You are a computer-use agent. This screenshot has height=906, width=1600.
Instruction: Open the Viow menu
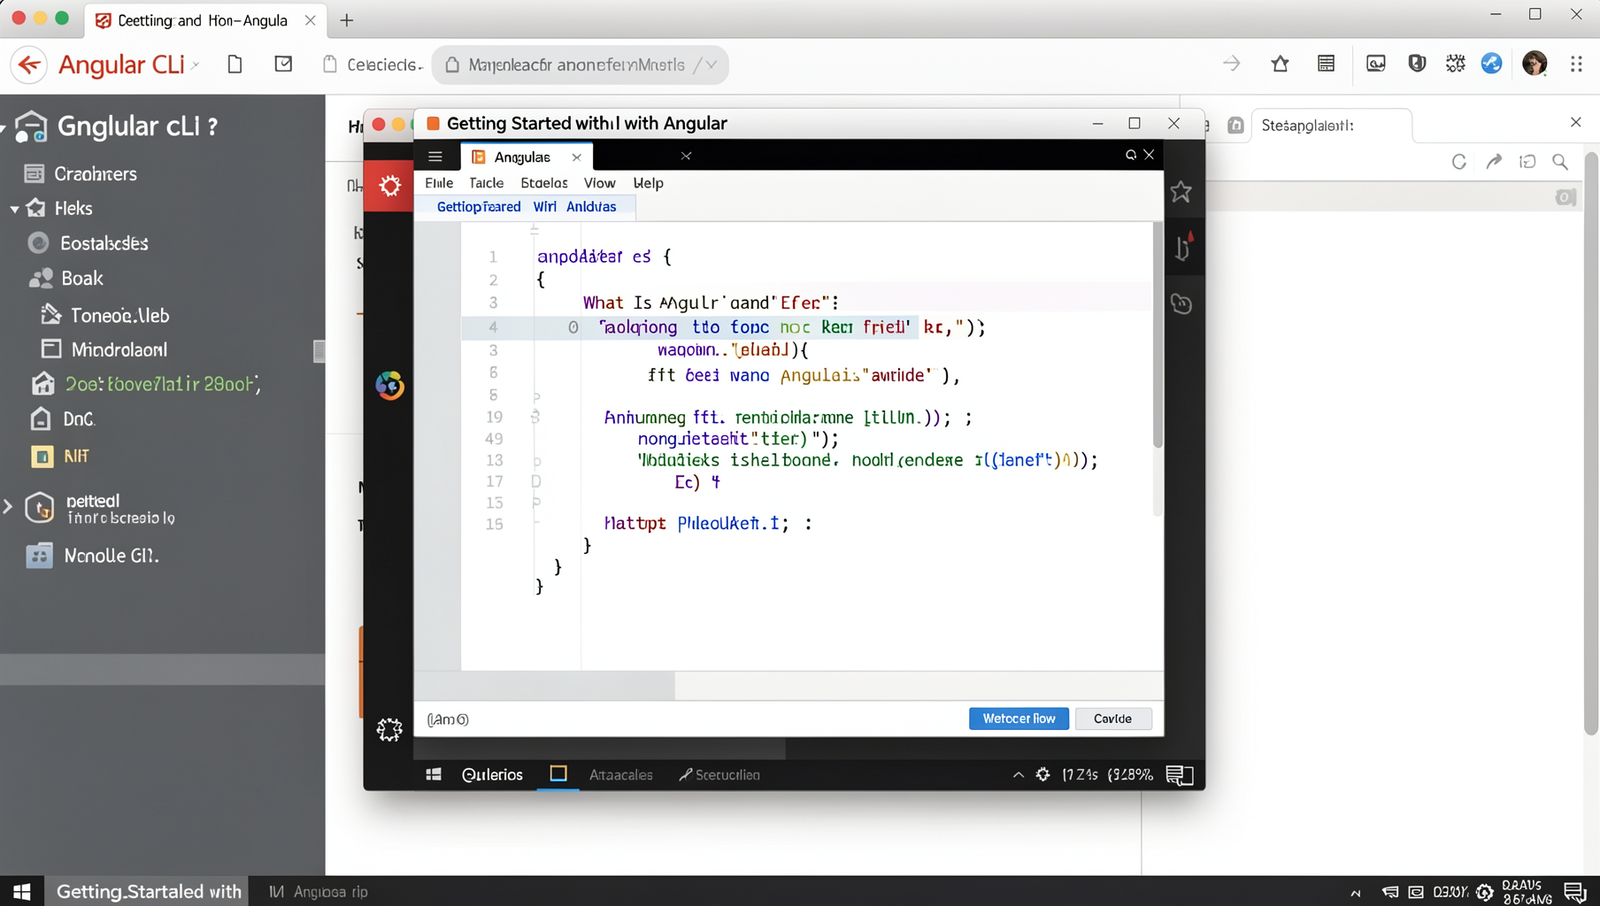600,183
